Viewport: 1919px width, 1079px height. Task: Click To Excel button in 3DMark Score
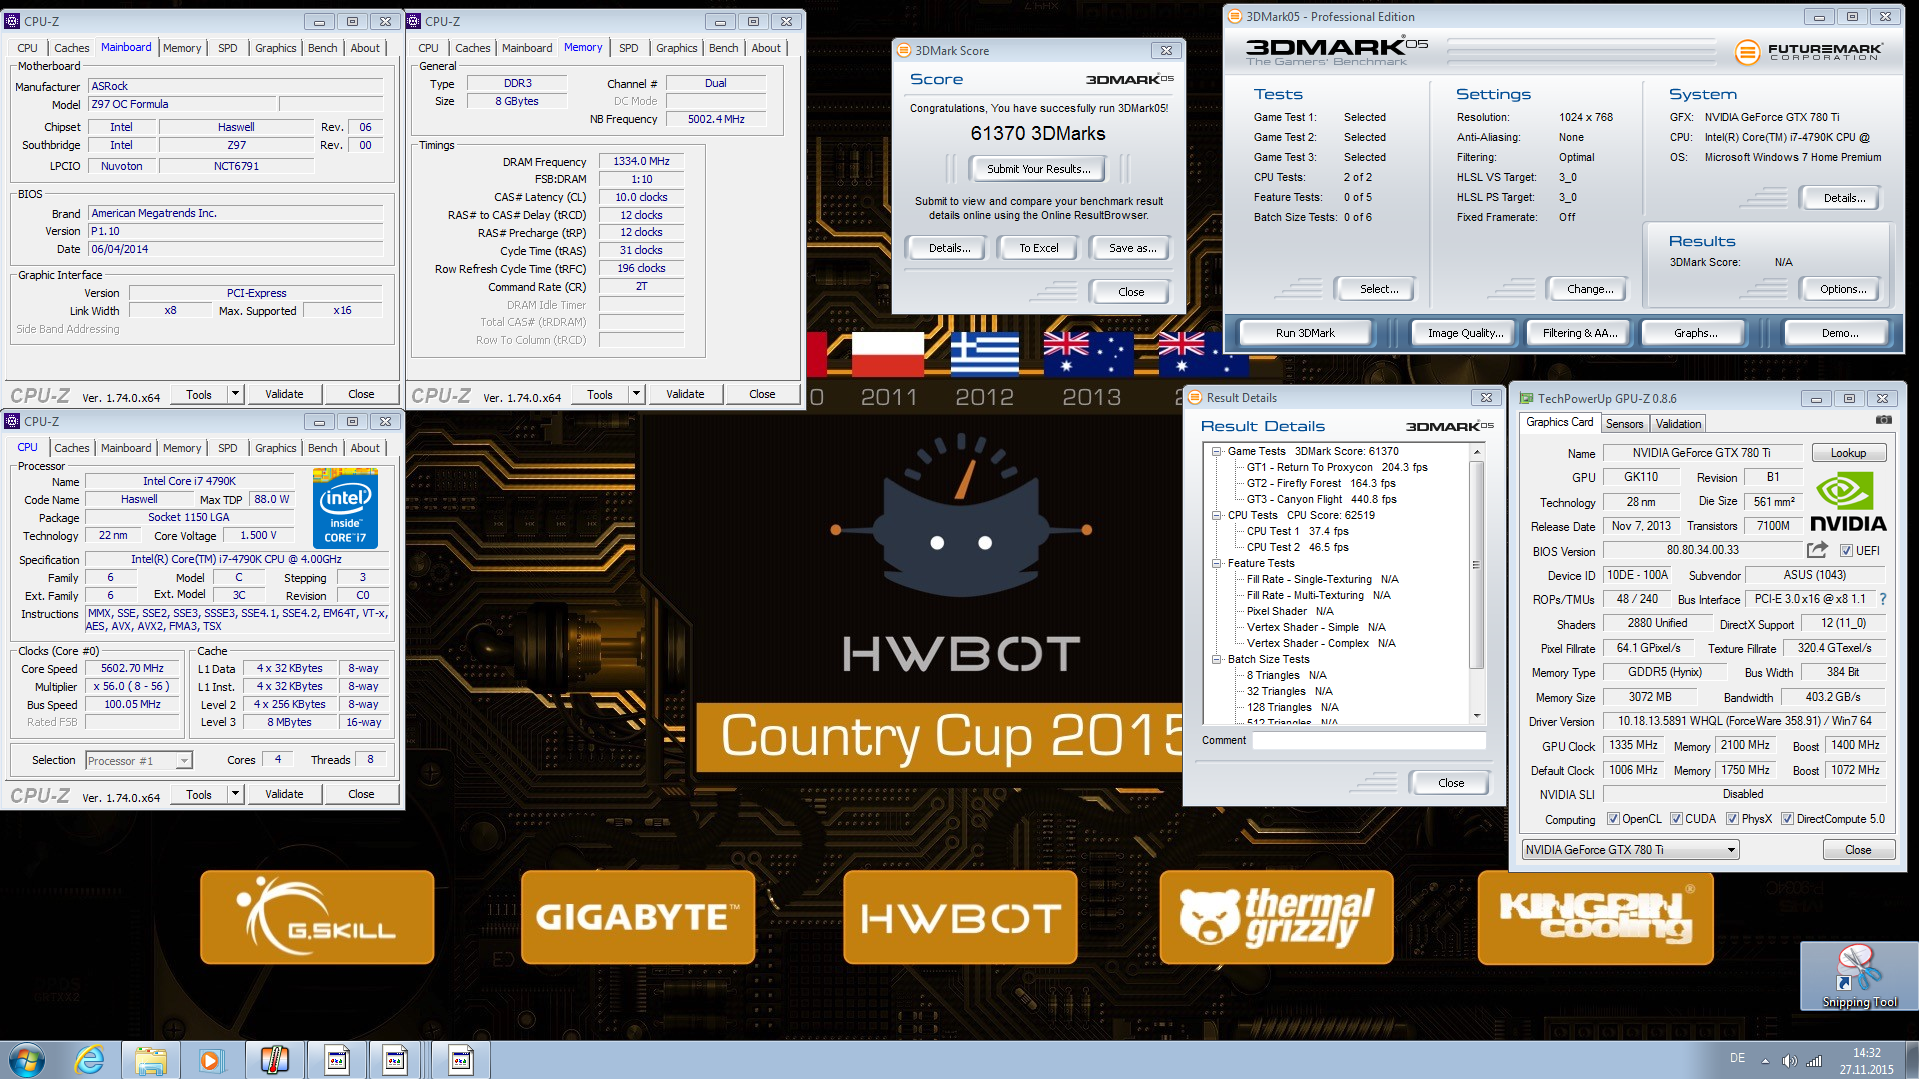1038,248
